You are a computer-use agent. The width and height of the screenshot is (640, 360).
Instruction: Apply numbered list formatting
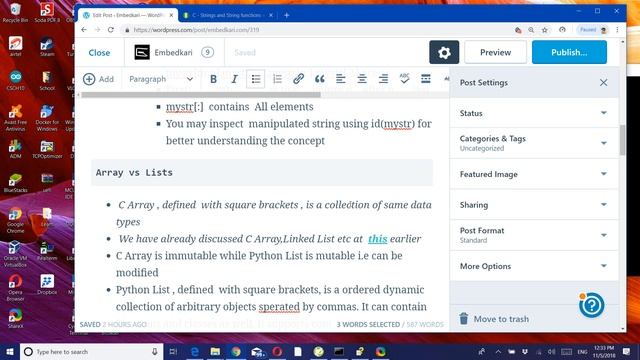coord(277,79)
